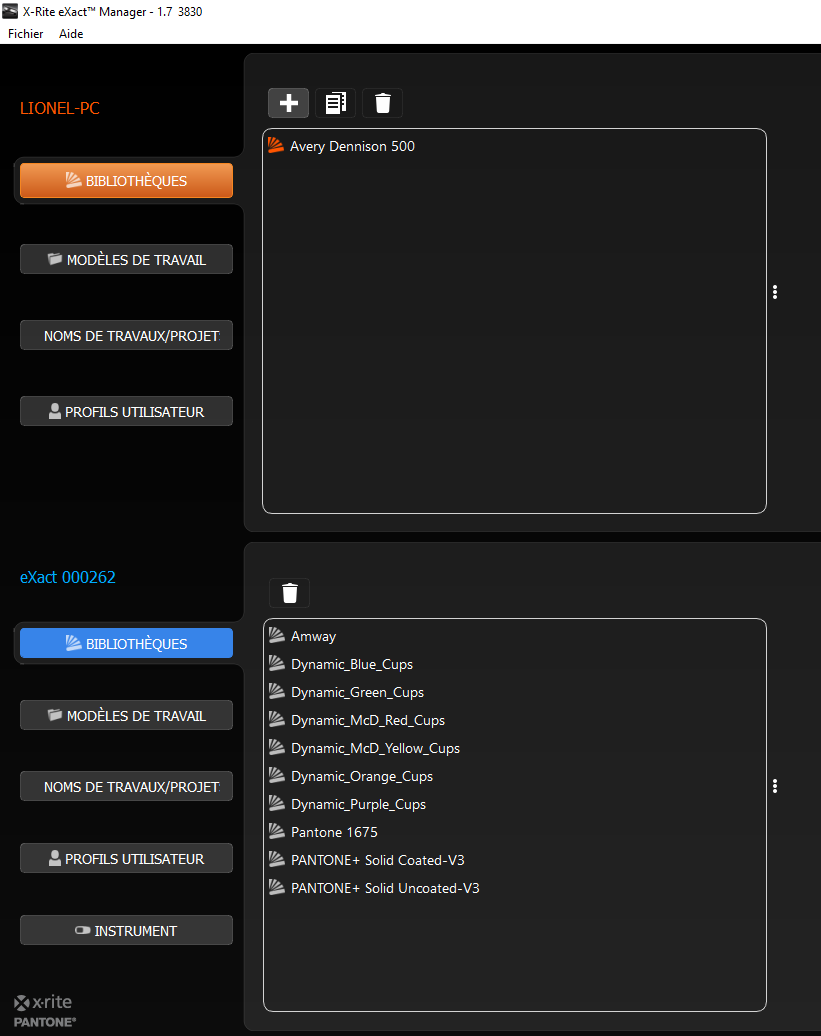Image resolution: width=821 pixels, height=1036 pixels.
Task: Click the icon beside Dynamic_Green_Cups
Action: pyautogui.click(x=277, y=691)
